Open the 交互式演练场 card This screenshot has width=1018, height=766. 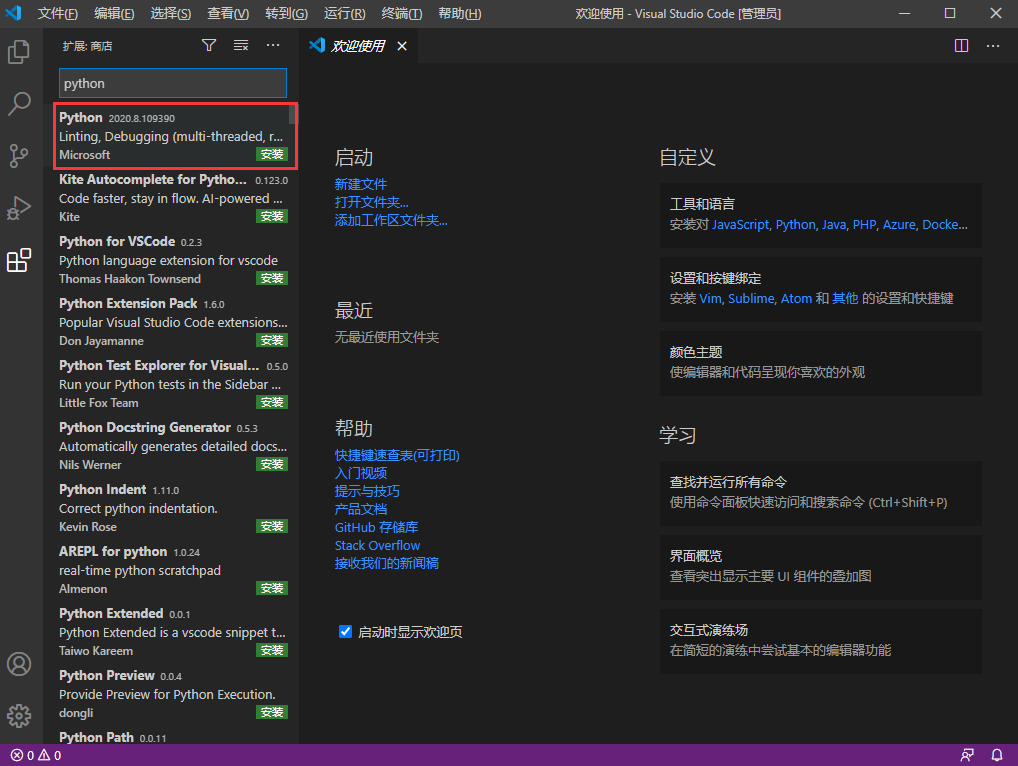point(821,641)
